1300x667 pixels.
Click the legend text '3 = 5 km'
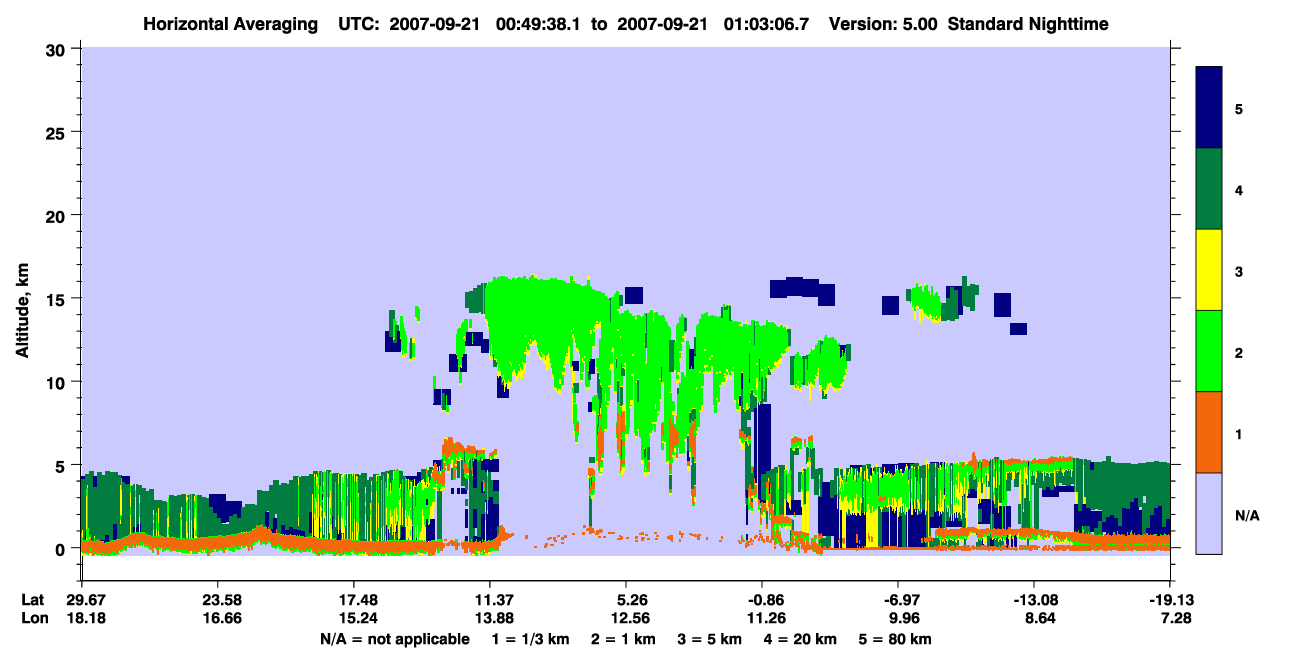tap(710, 639)
